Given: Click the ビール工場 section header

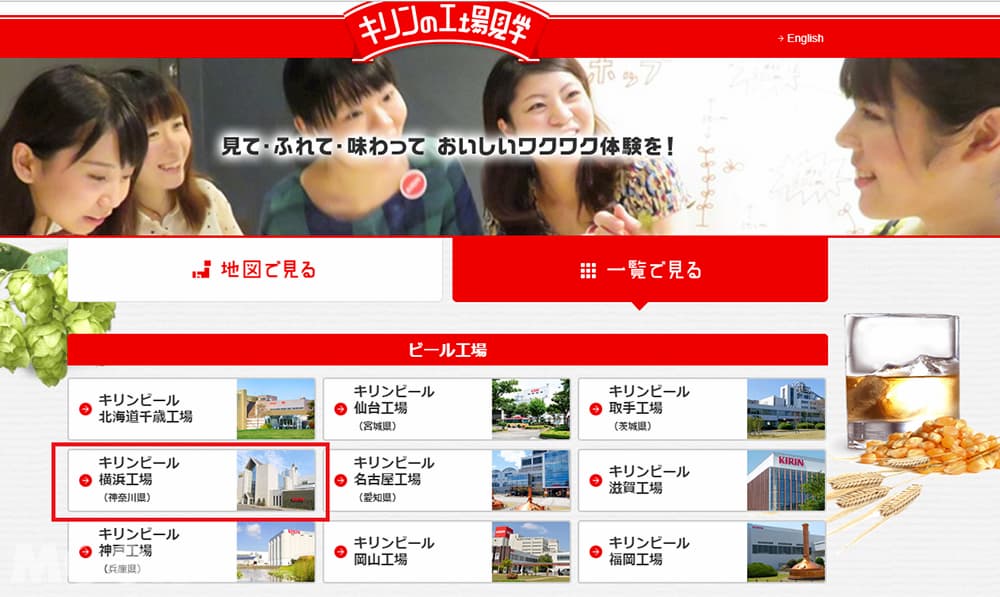Looking at the screenshot, I should 448,350.
